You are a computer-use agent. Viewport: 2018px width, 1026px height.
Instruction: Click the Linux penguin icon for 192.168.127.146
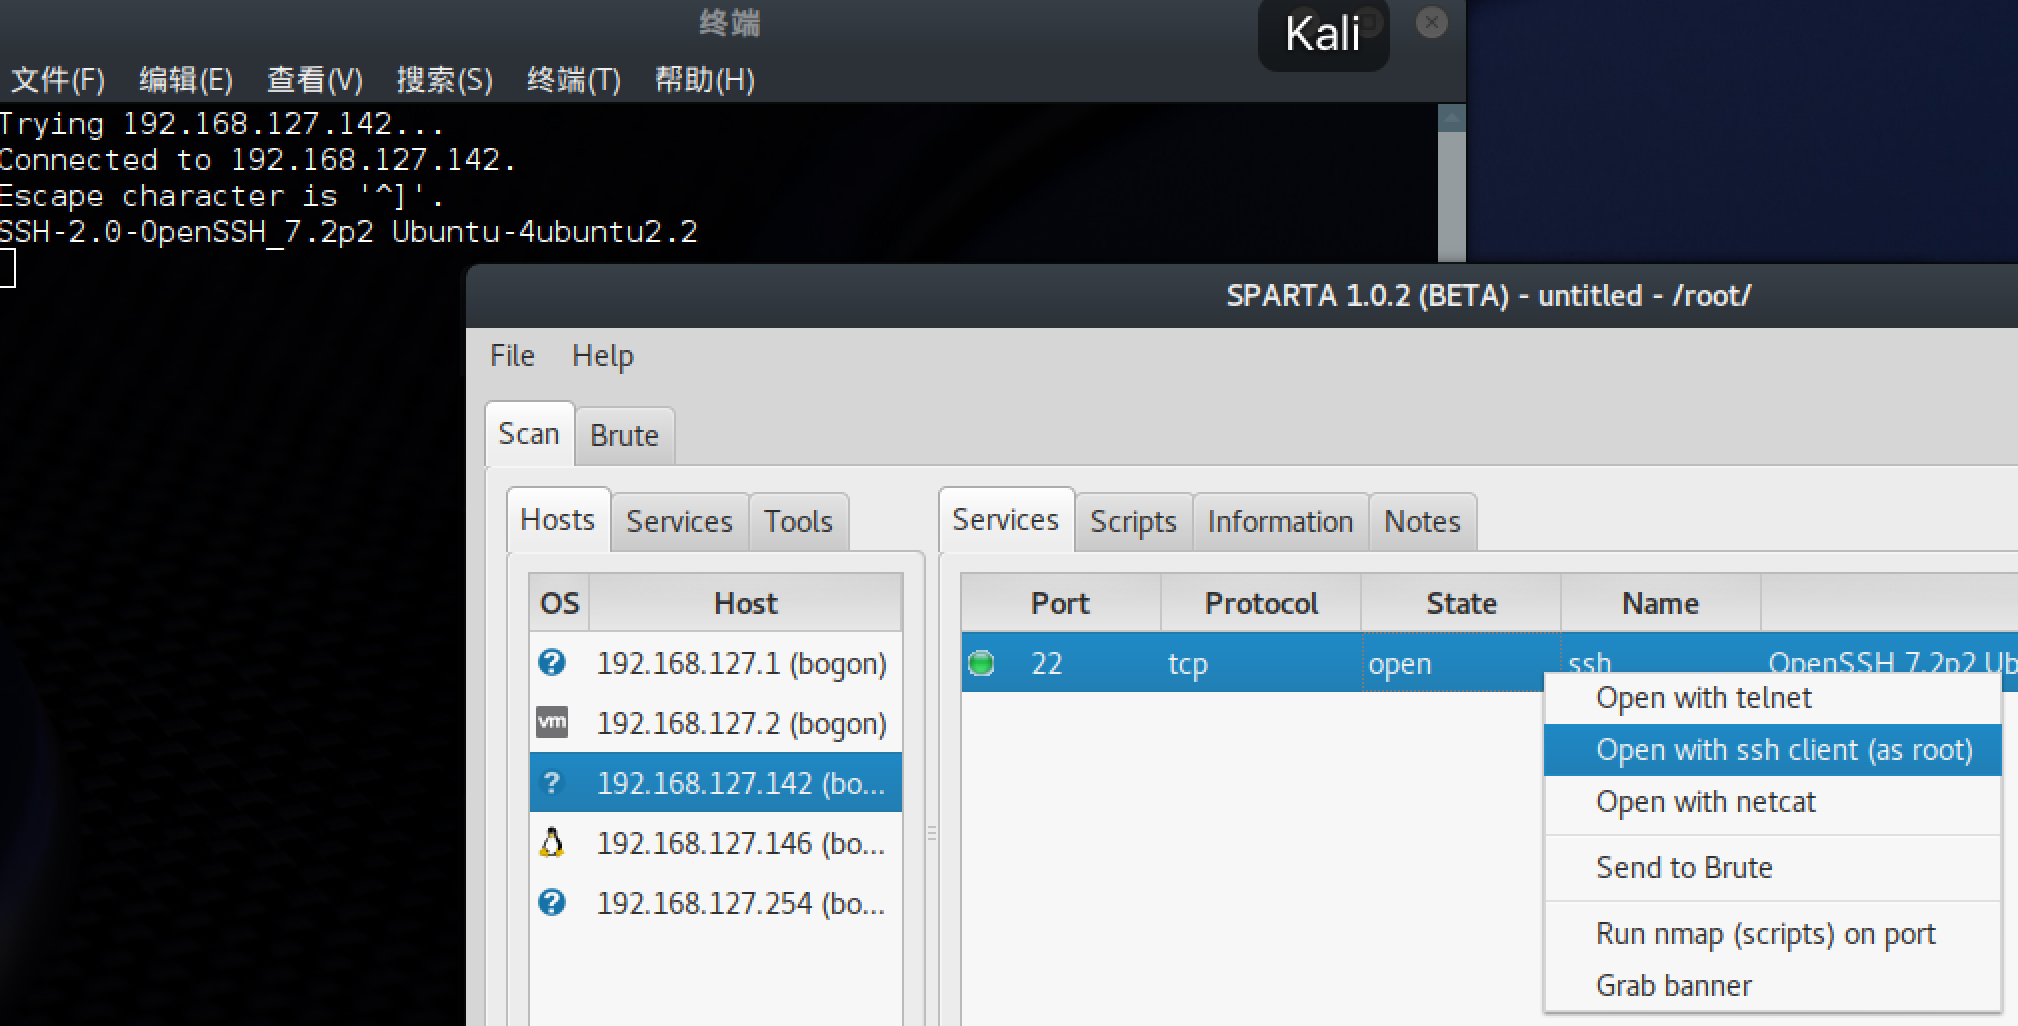552,842
